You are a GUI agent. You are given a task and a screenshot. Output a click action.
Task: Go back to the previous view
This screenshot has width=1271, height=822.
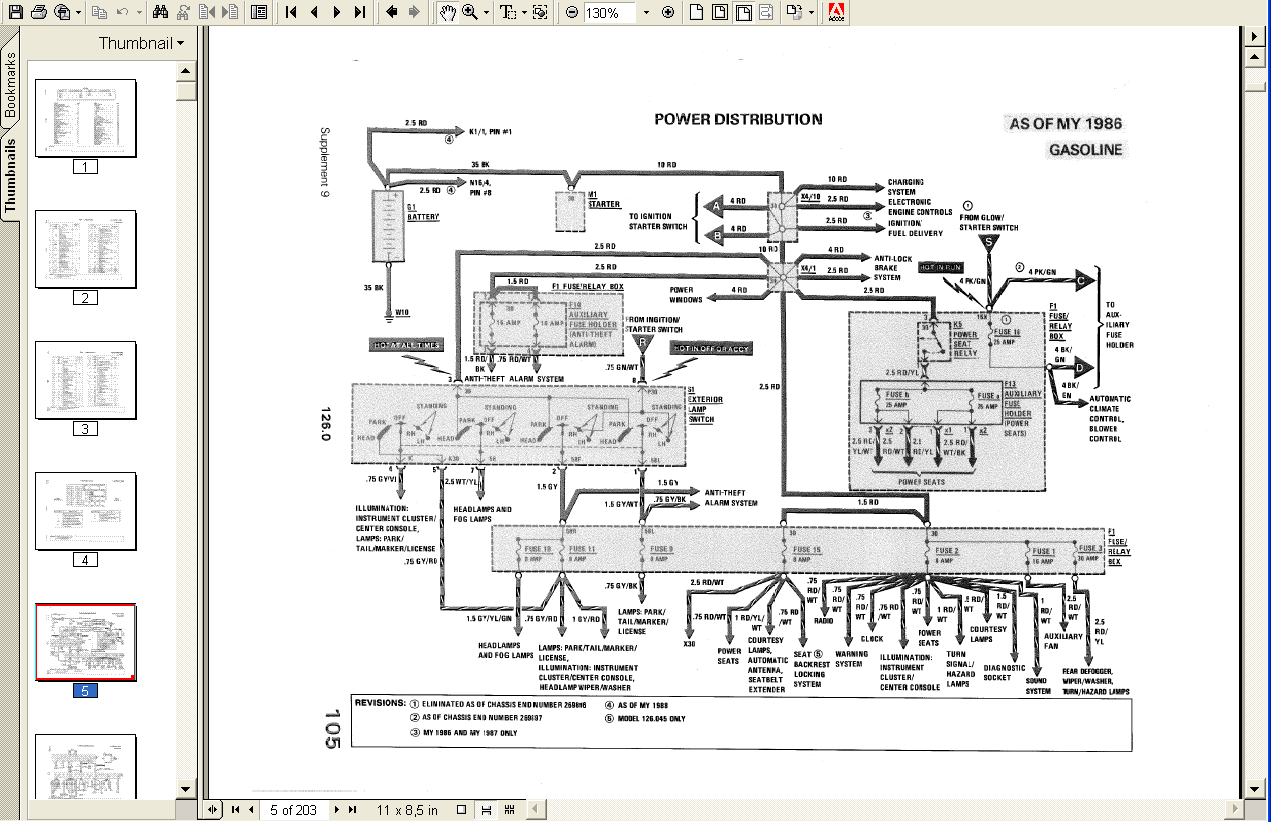[x=390, y=12]
